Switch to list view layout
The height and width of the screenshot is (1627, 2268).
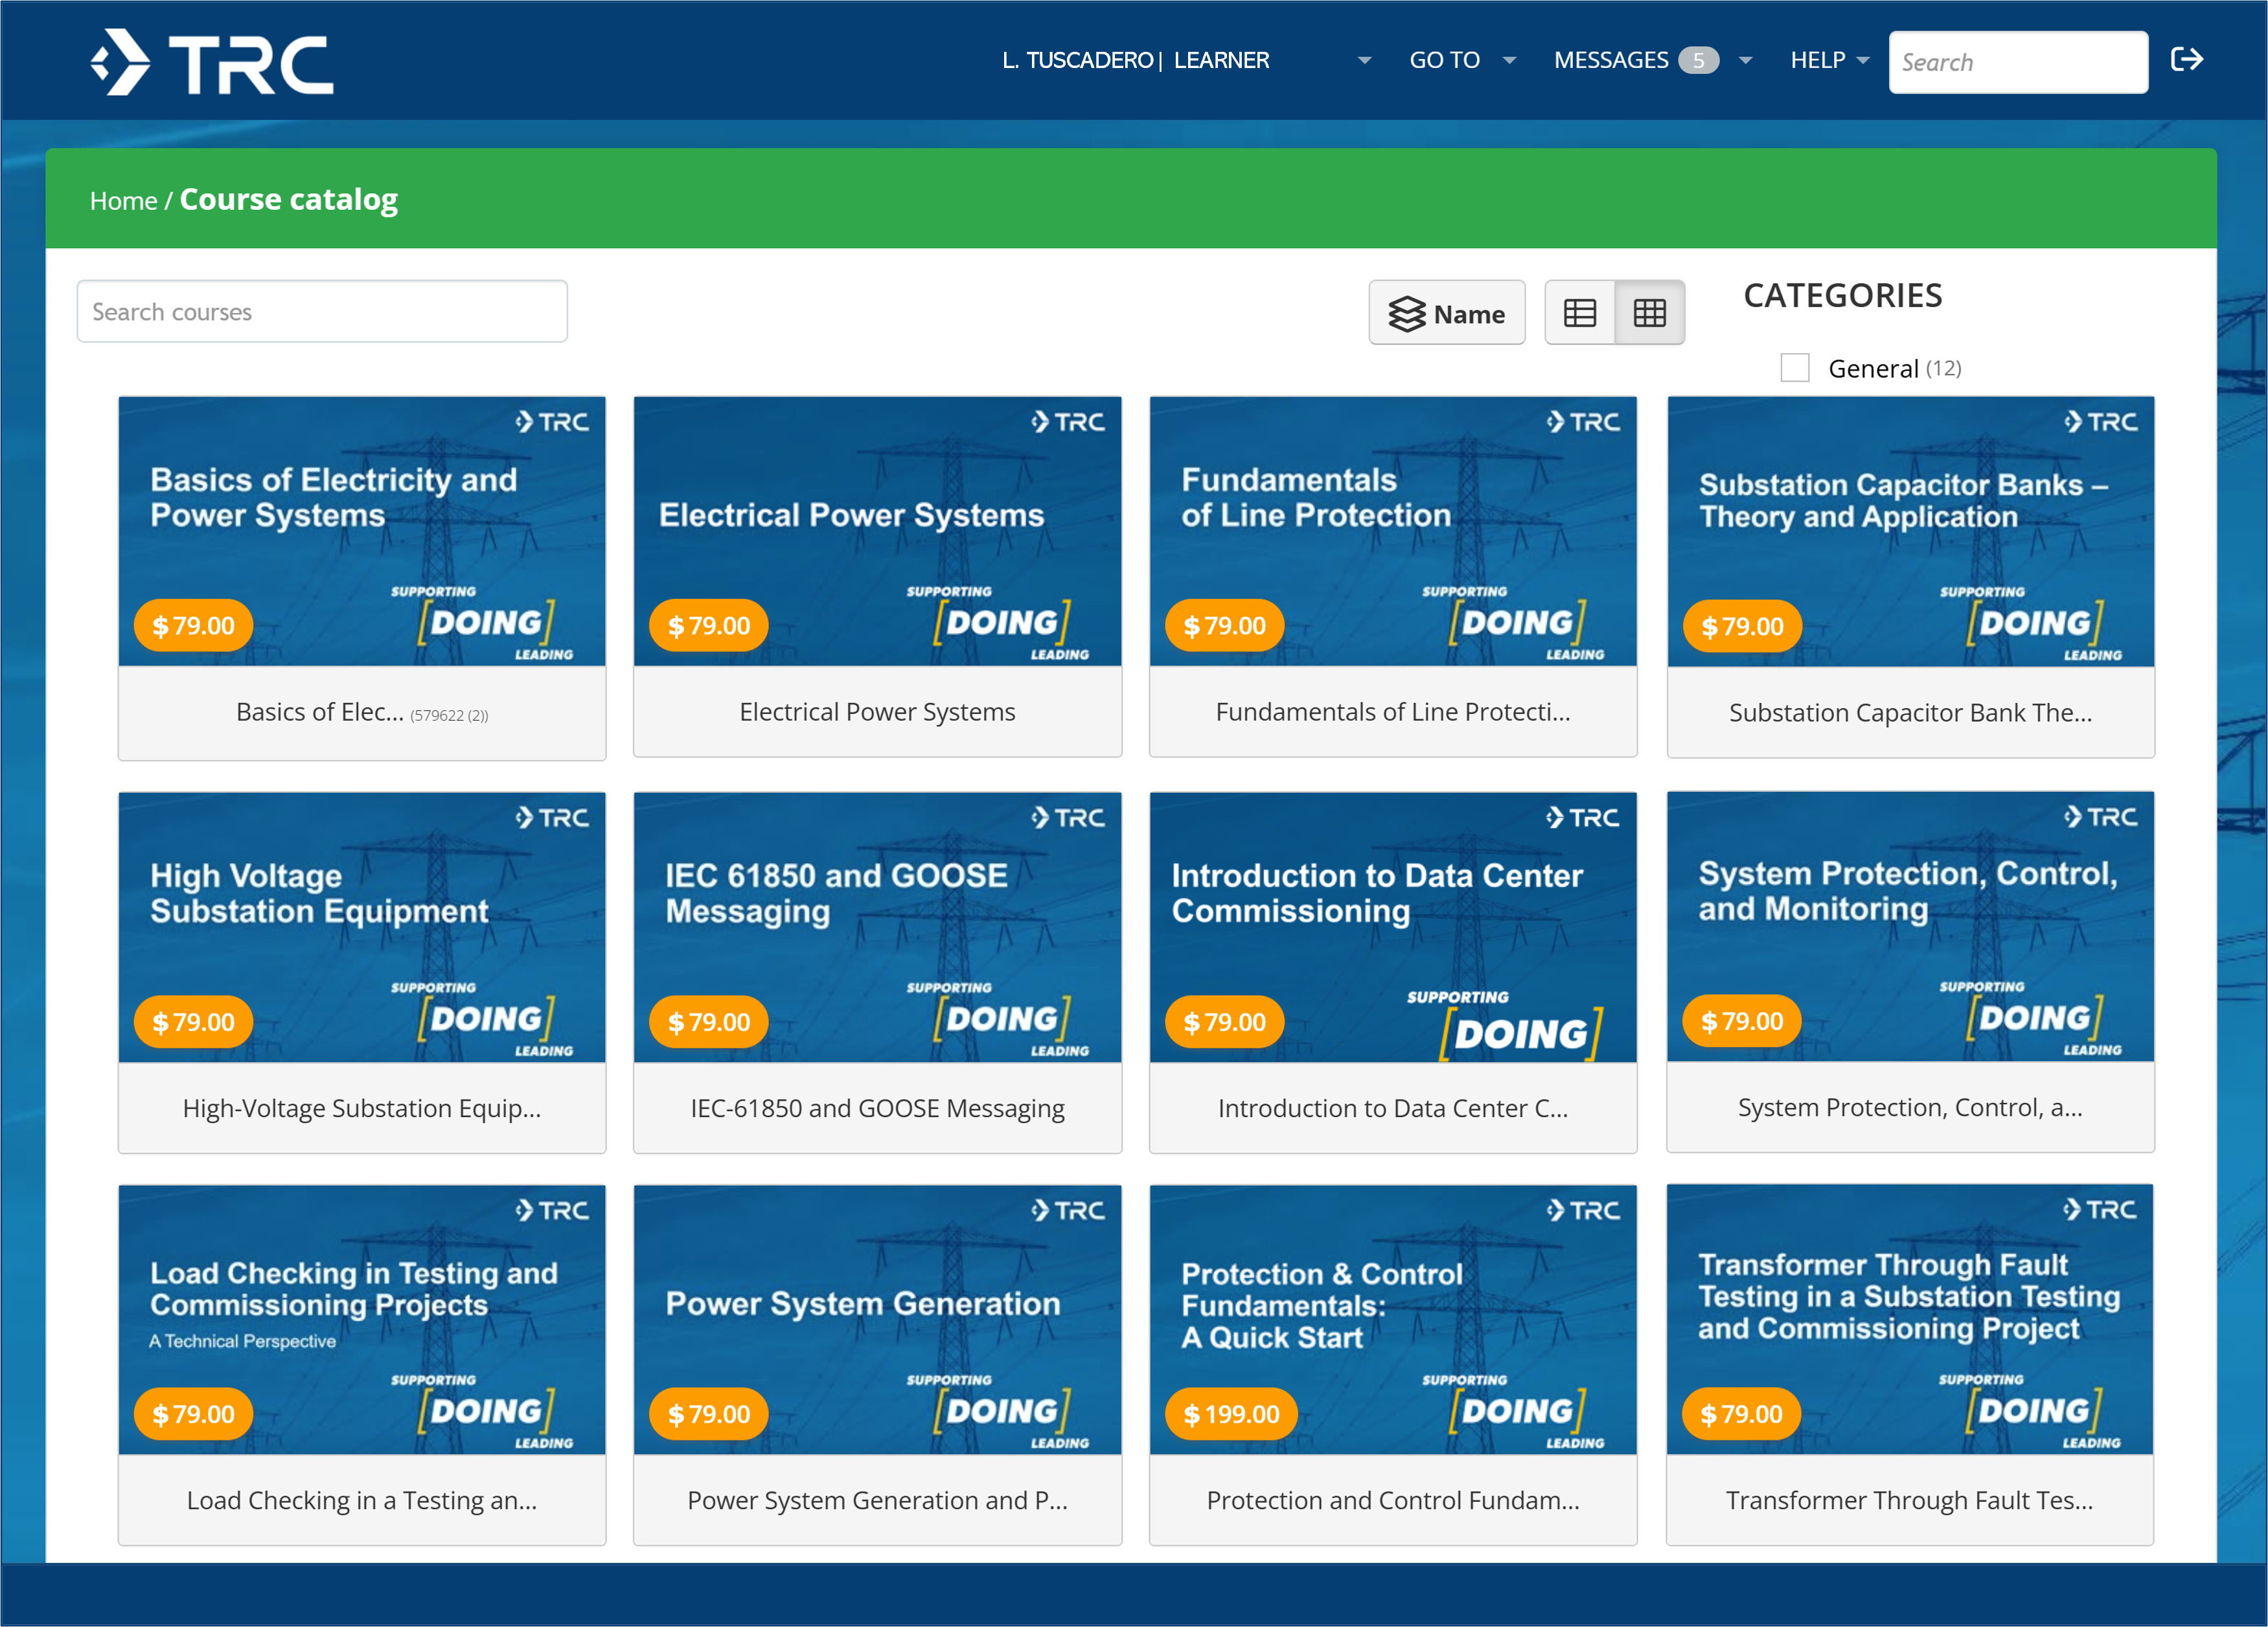(x=1580, y=313)
